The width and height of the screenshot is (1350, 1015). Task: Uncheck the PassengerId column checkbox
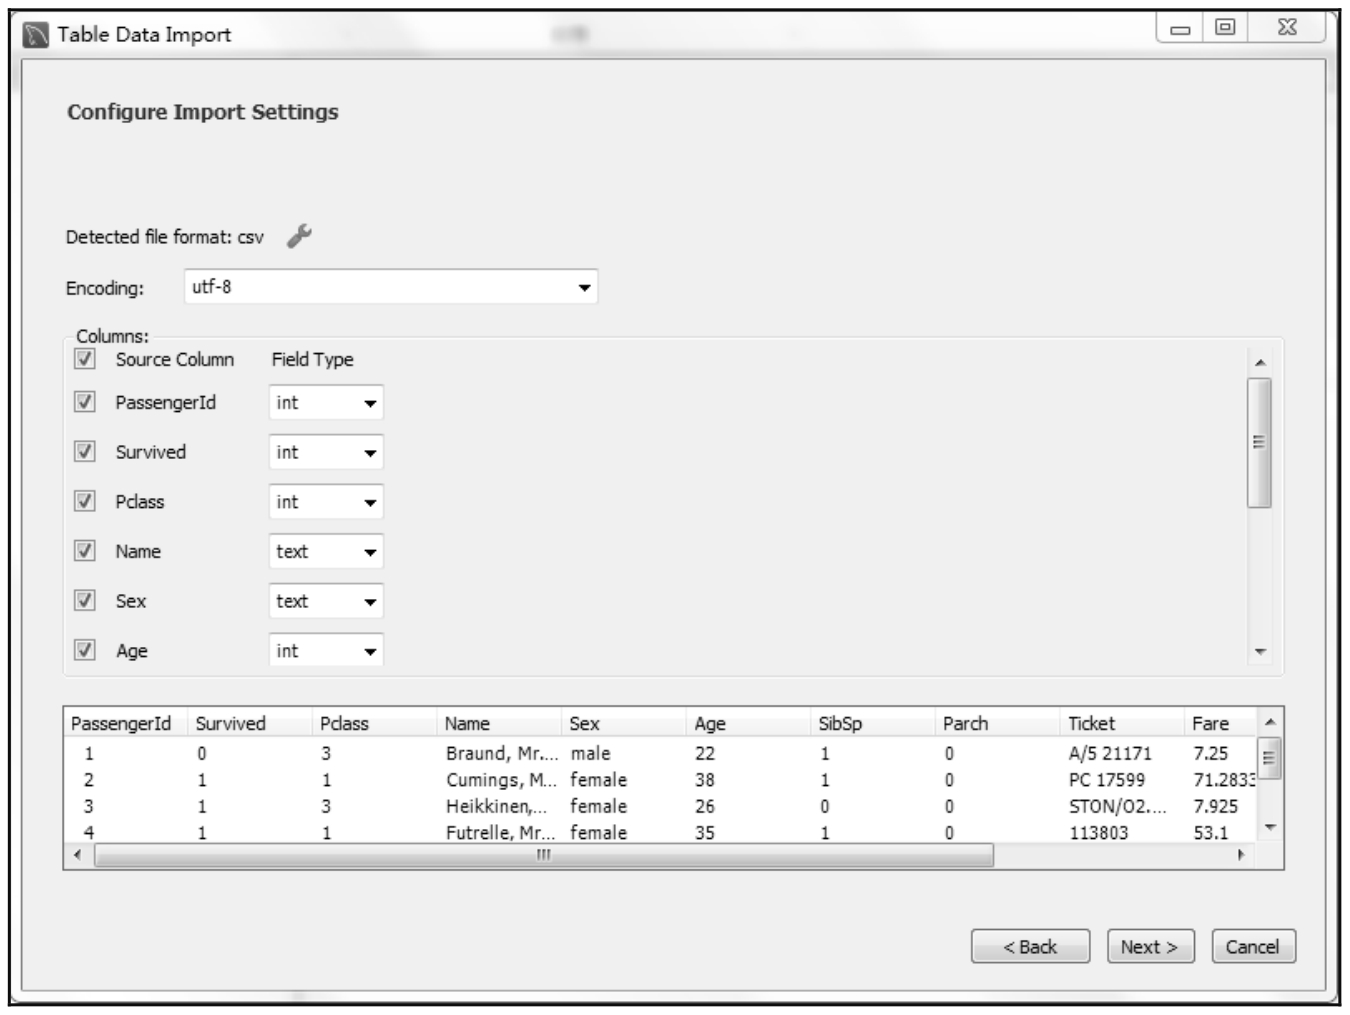(x=85, y=402)
